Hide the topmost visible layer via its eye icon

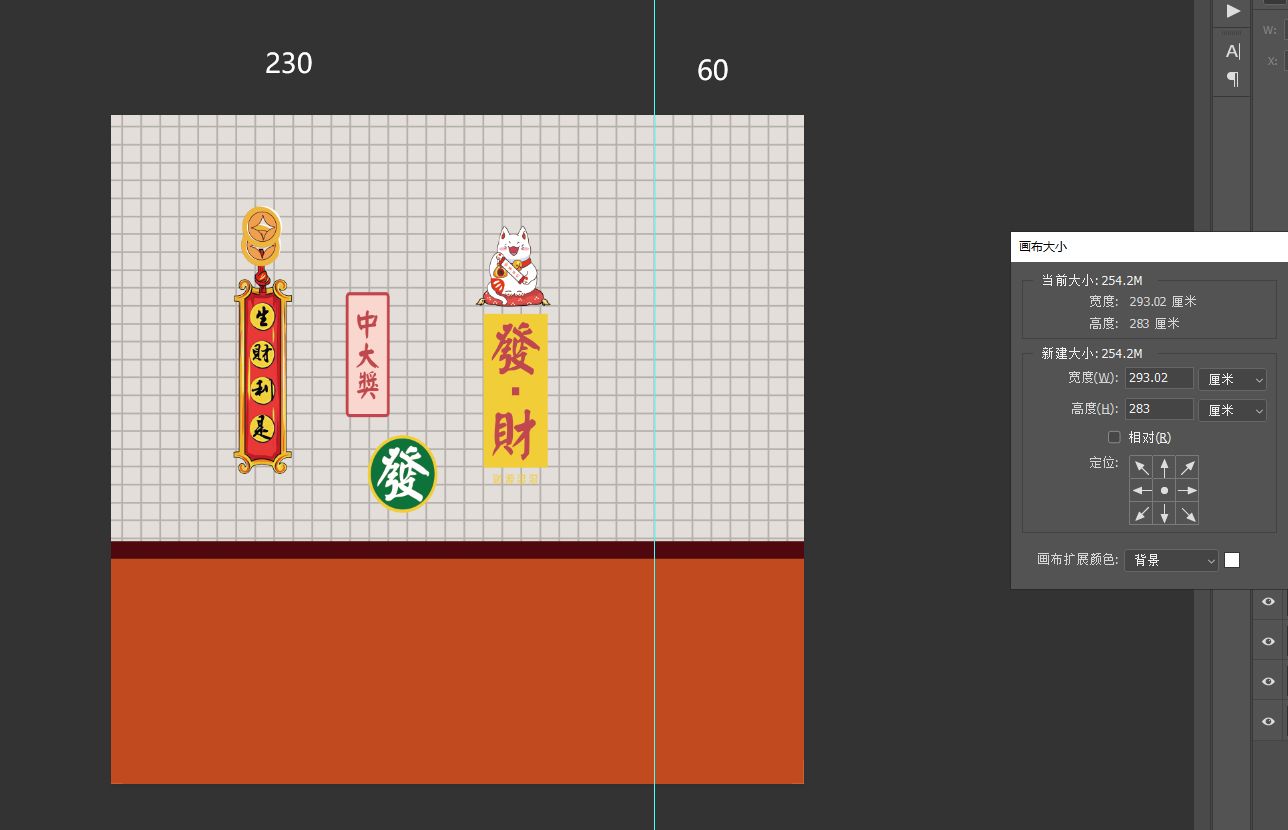pos(1268,601)
